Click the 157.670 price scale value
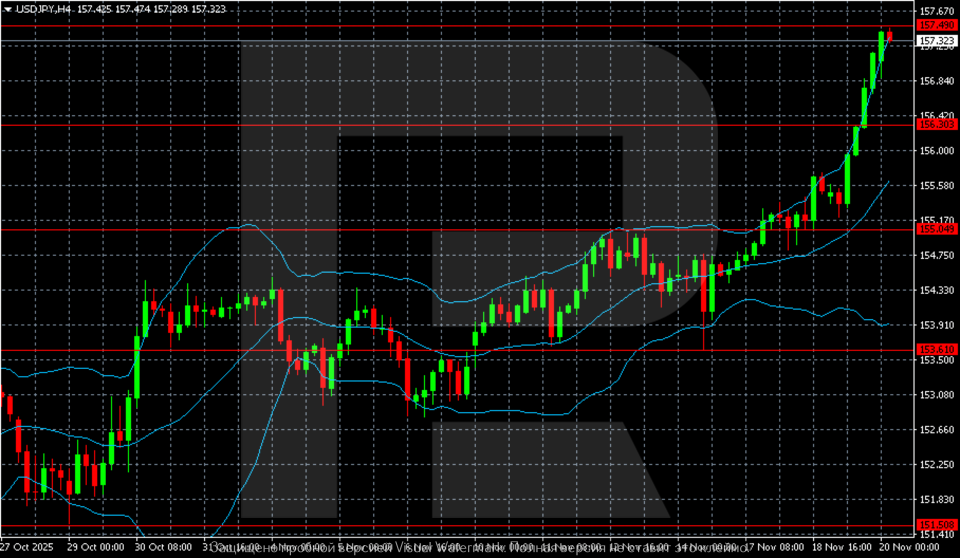 coord(936,10)
